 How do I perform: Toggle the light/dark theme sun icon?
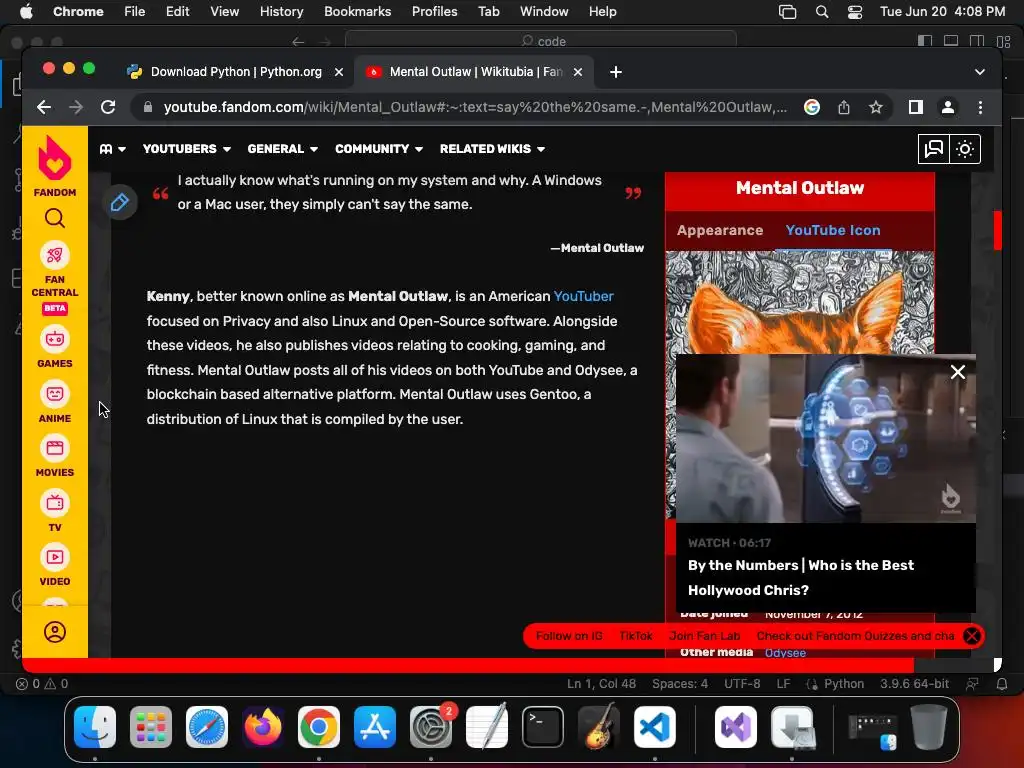pyautogui.click(x=965, y=149)
